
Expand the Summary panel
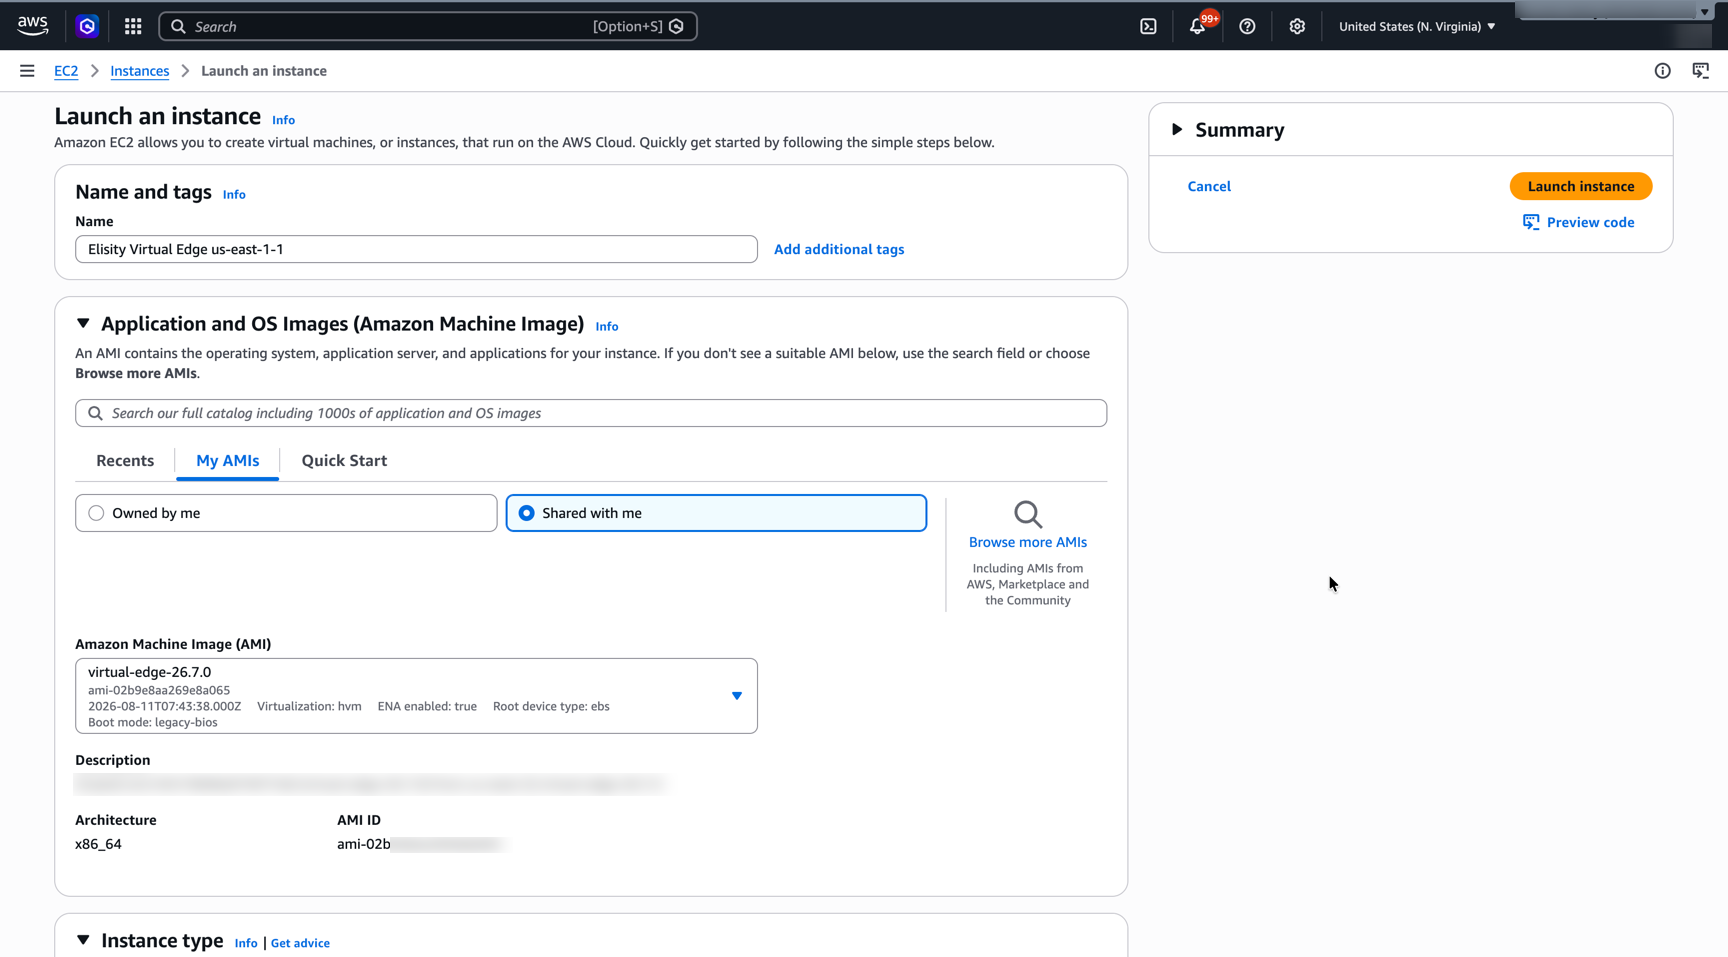pos(1177,130)
